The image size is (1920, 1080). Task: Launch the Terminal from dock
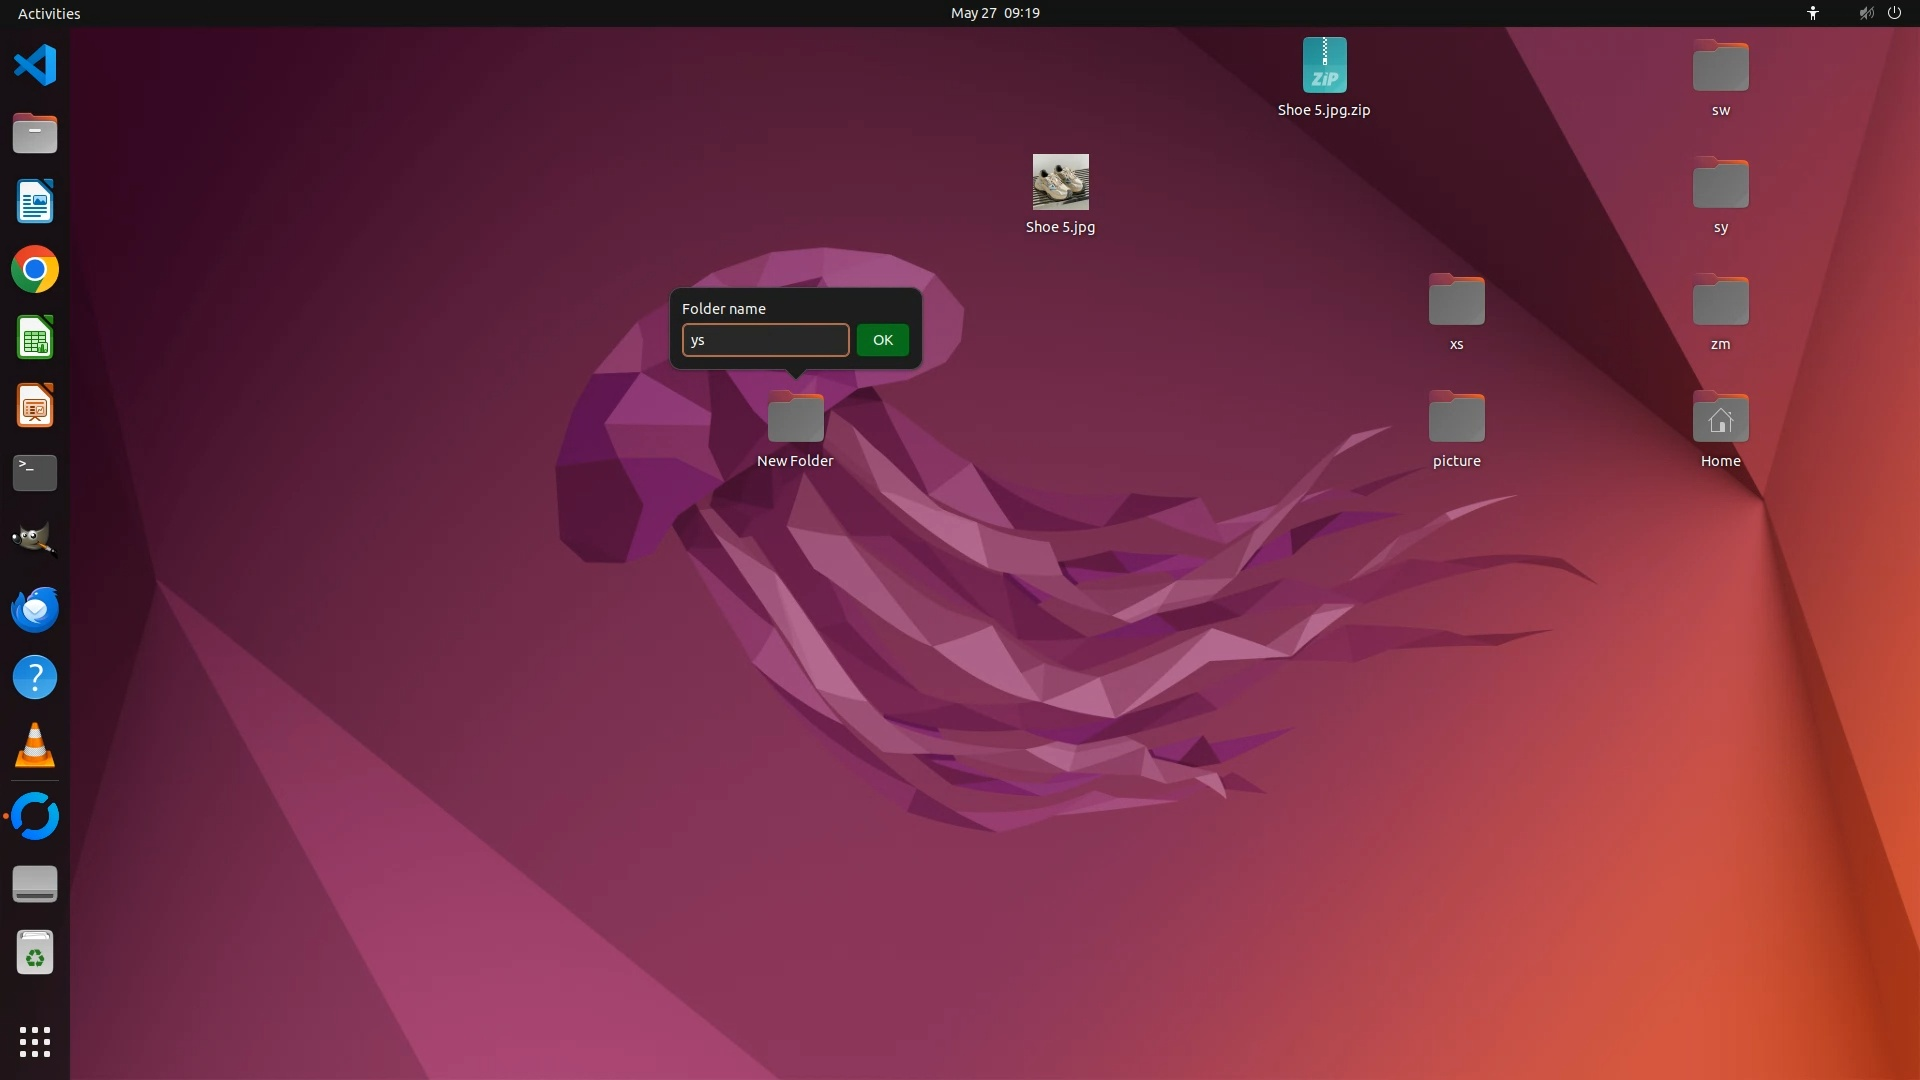click(x=35, y=473)
